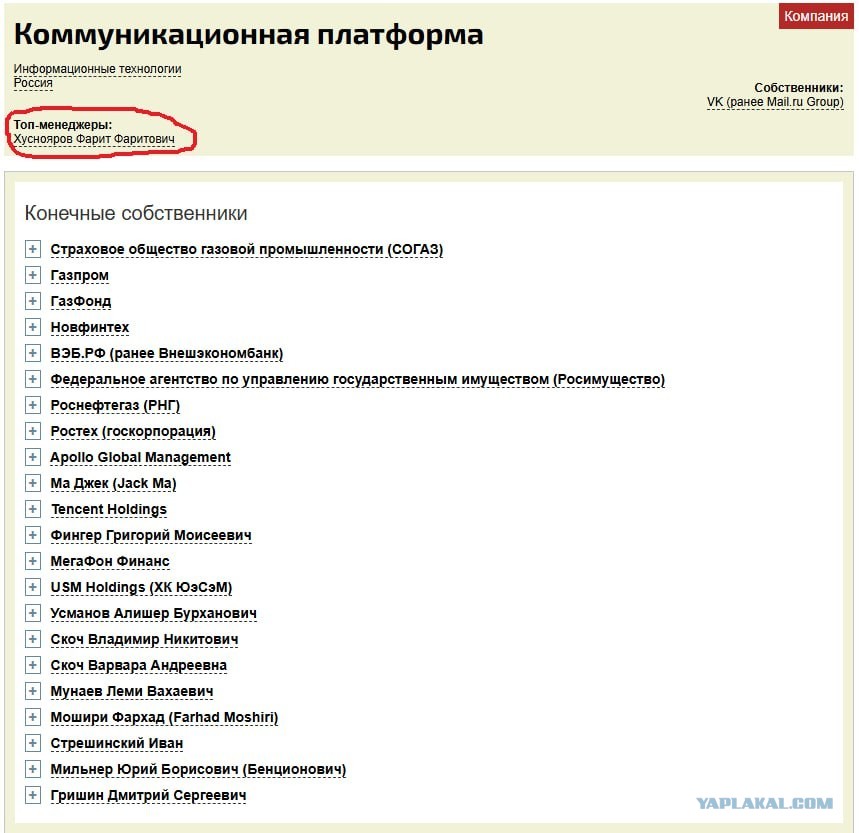Expand the Скоч Владимир plus icon
This screenshot has width=859, height=833.
coord(32,639)
